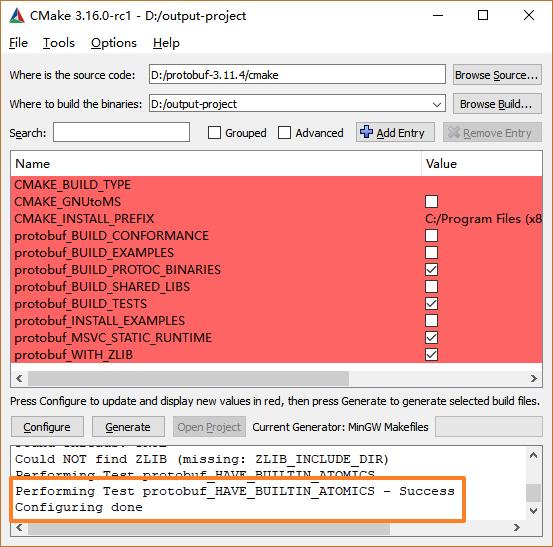This screenshot has height=547, width=553.
Task: Toggle protobuf_BUILD_CONFORMANCE checkbox
Action: point(431,236)
